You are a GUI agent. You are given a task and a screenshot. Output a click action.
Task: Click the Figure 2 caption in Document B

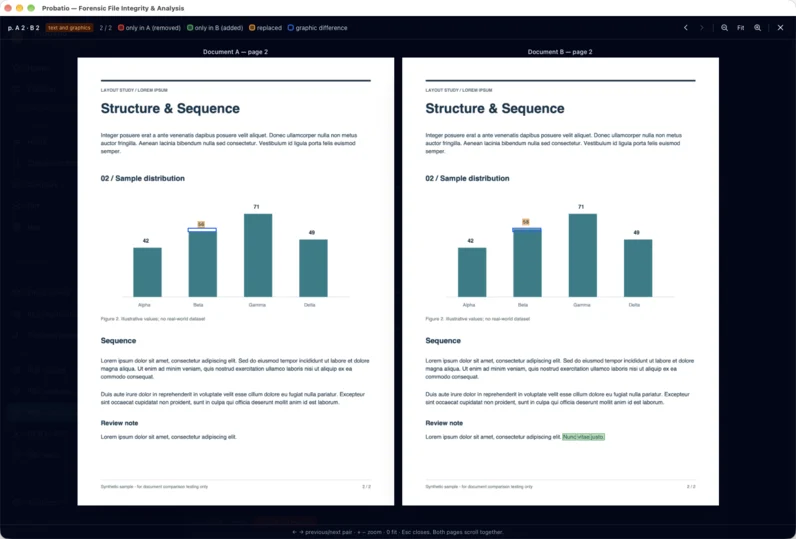[x=477, y=319]
